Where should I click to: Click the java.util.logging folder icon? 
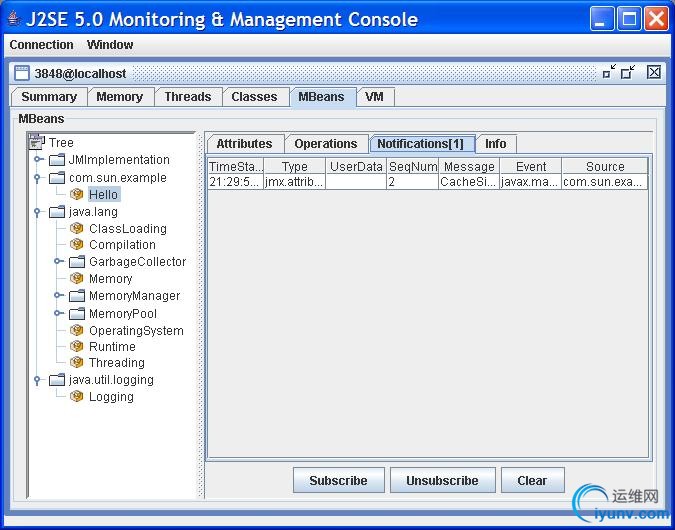[57, 380]
